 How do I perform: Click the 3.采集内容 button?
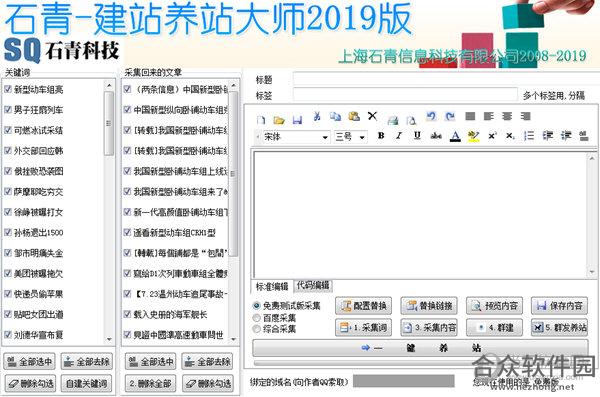point(429,327)
